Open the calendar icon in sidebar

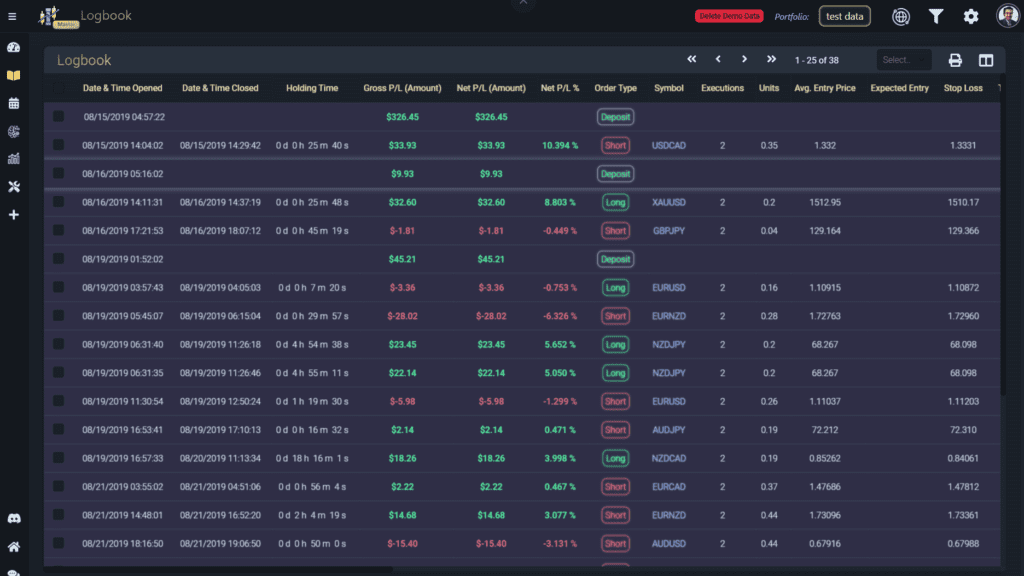point(13,103)
